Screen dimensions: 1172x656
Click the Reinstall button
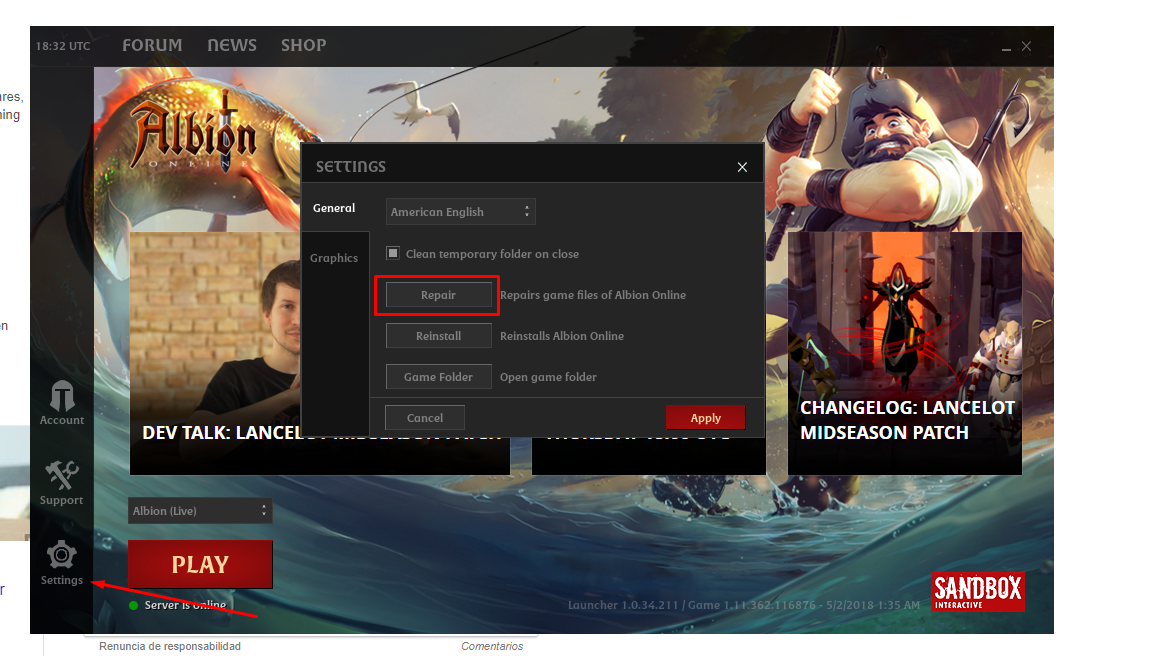coord(438,336)
